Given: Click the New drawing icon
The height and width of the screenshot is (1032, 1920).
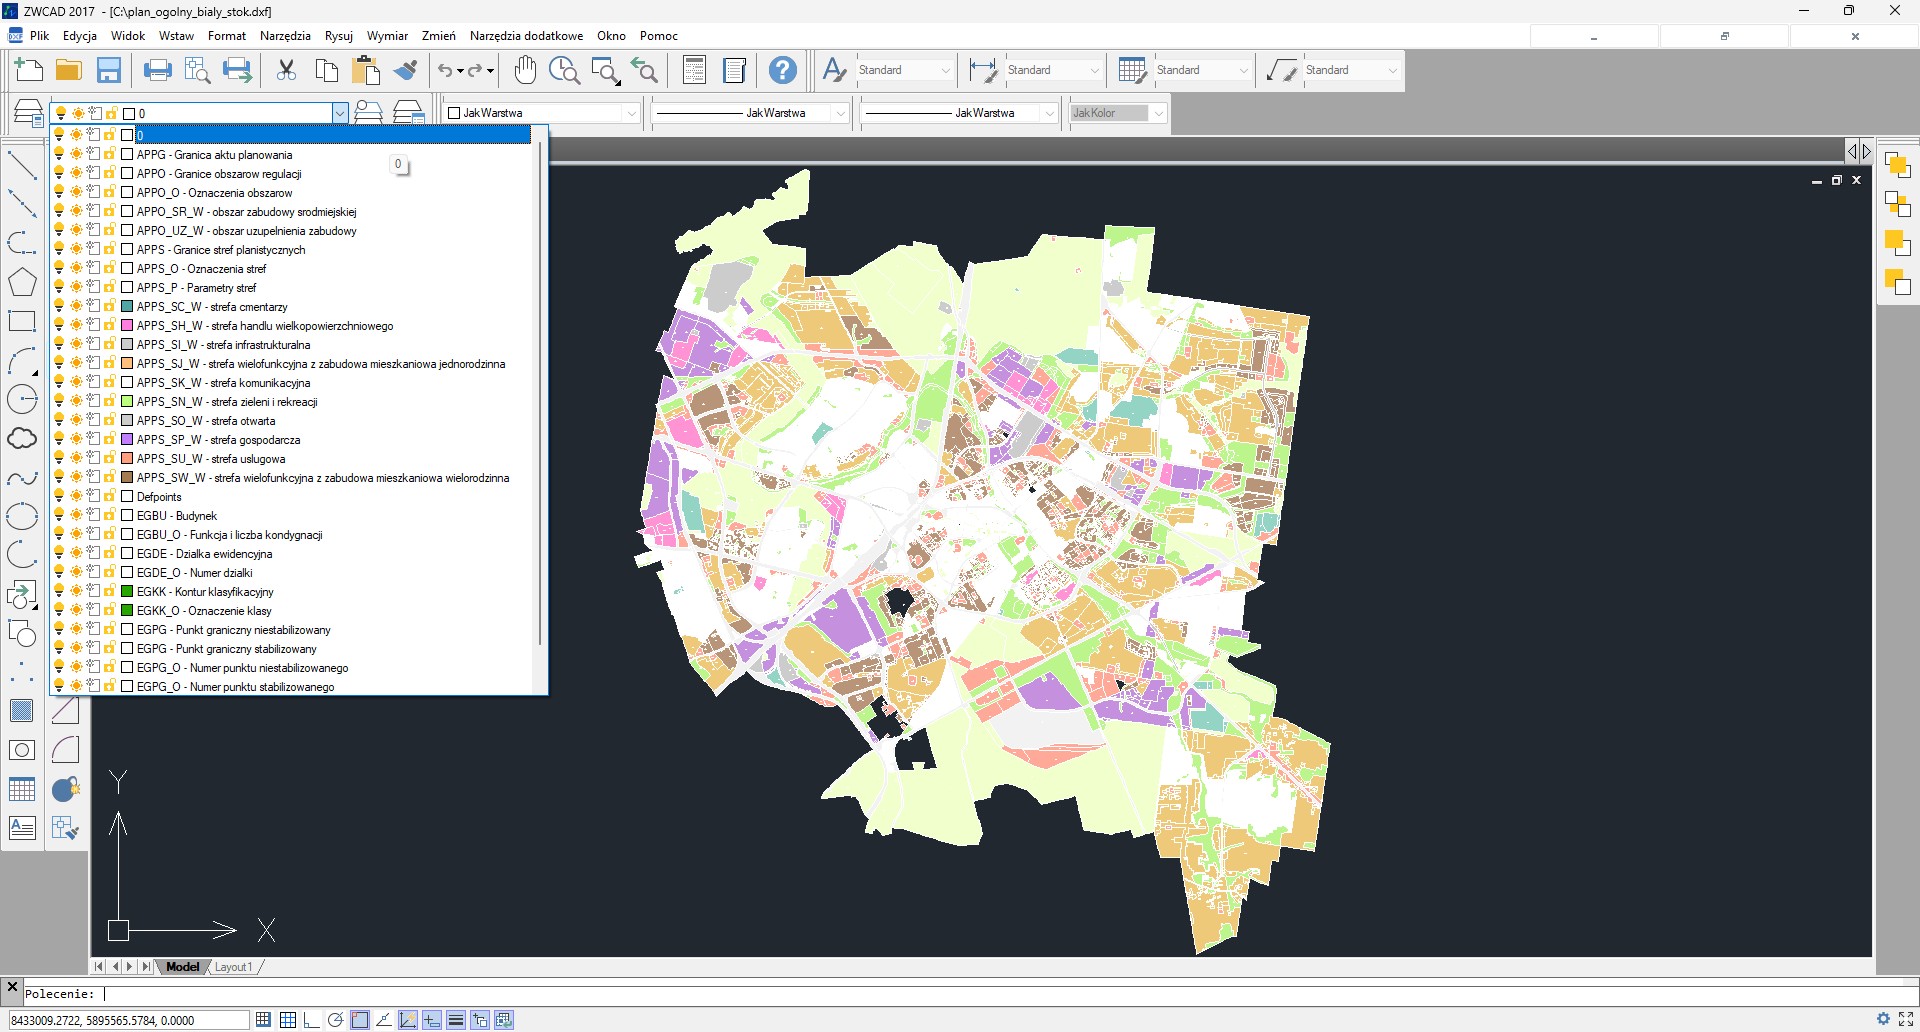Looking at the screenshot, I should pos(29,70).
